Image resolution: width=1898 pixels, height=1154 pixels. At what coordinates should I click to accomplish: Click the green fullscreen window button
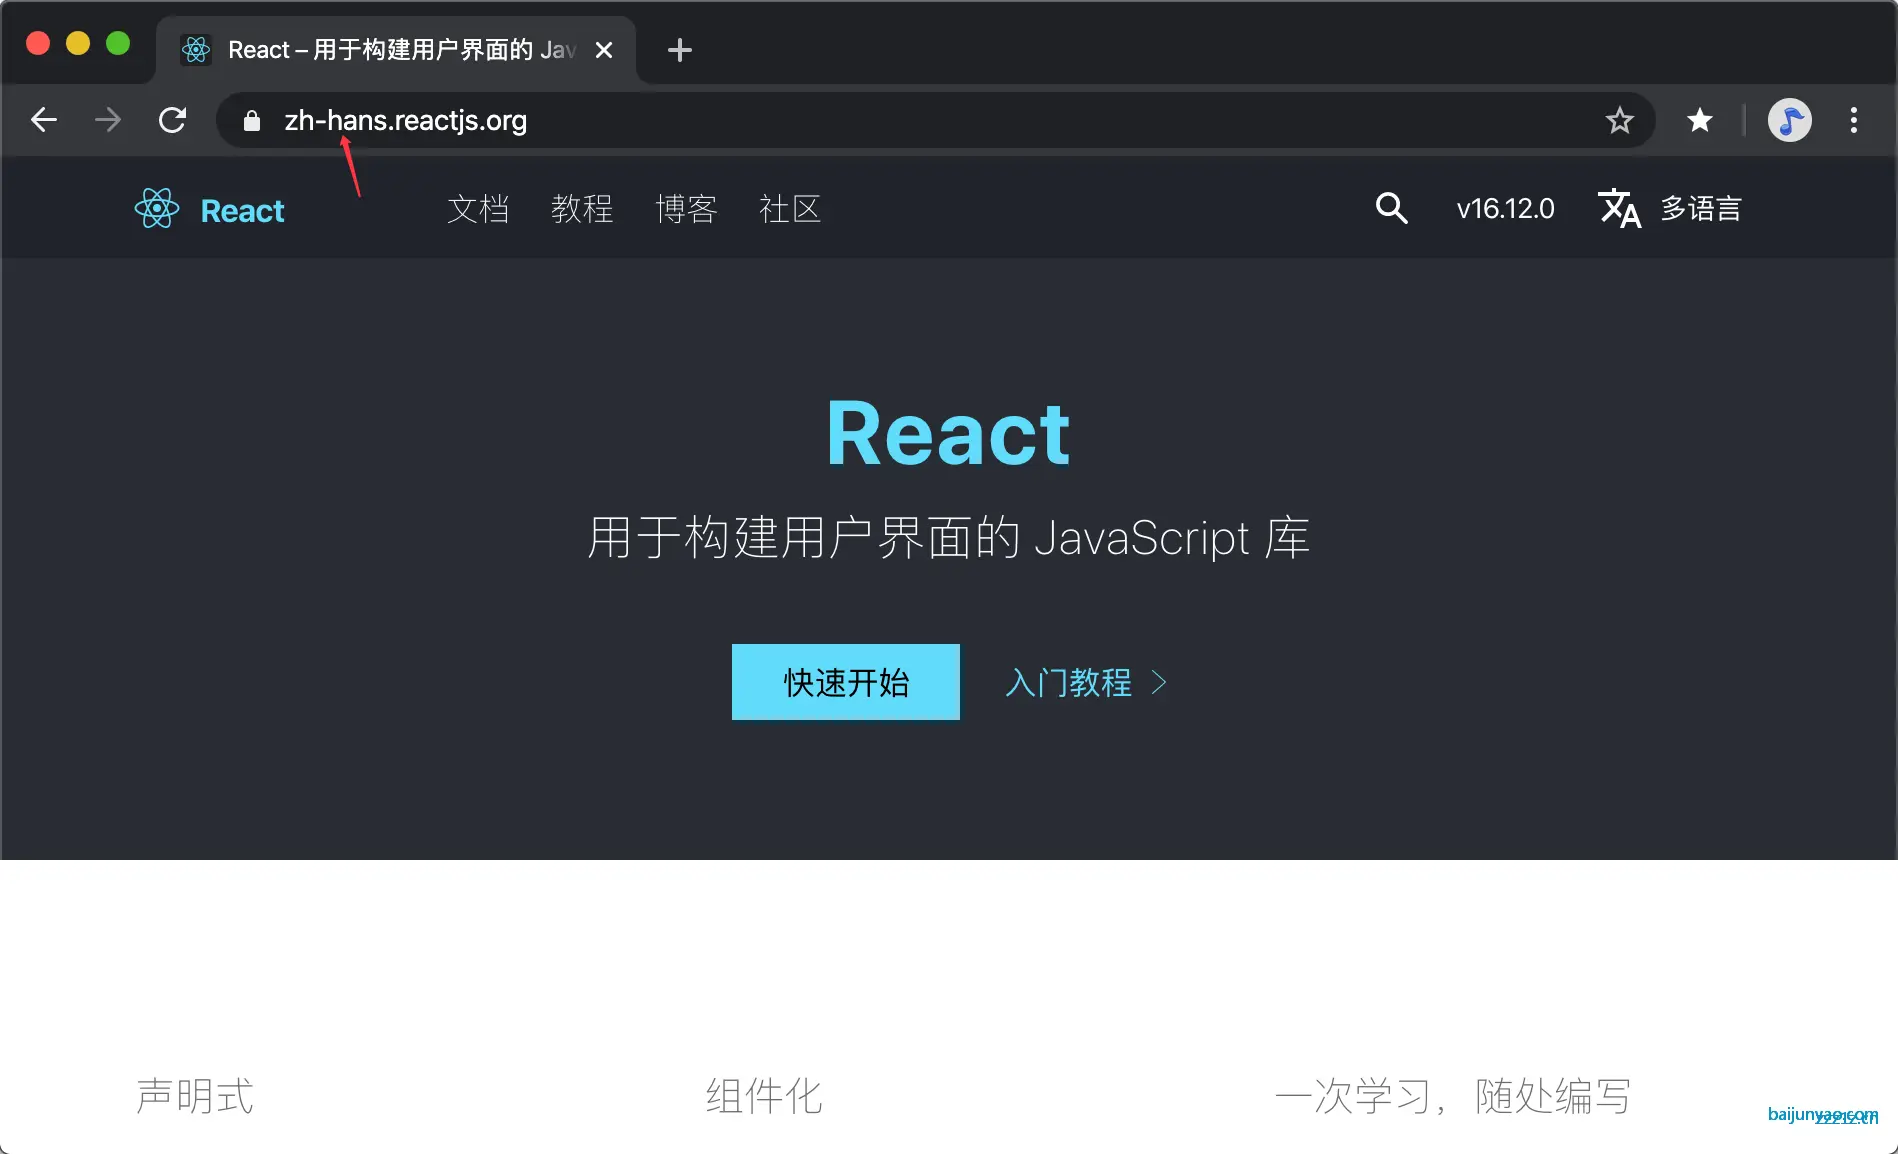pyautogui.click(x=118, y=43)
